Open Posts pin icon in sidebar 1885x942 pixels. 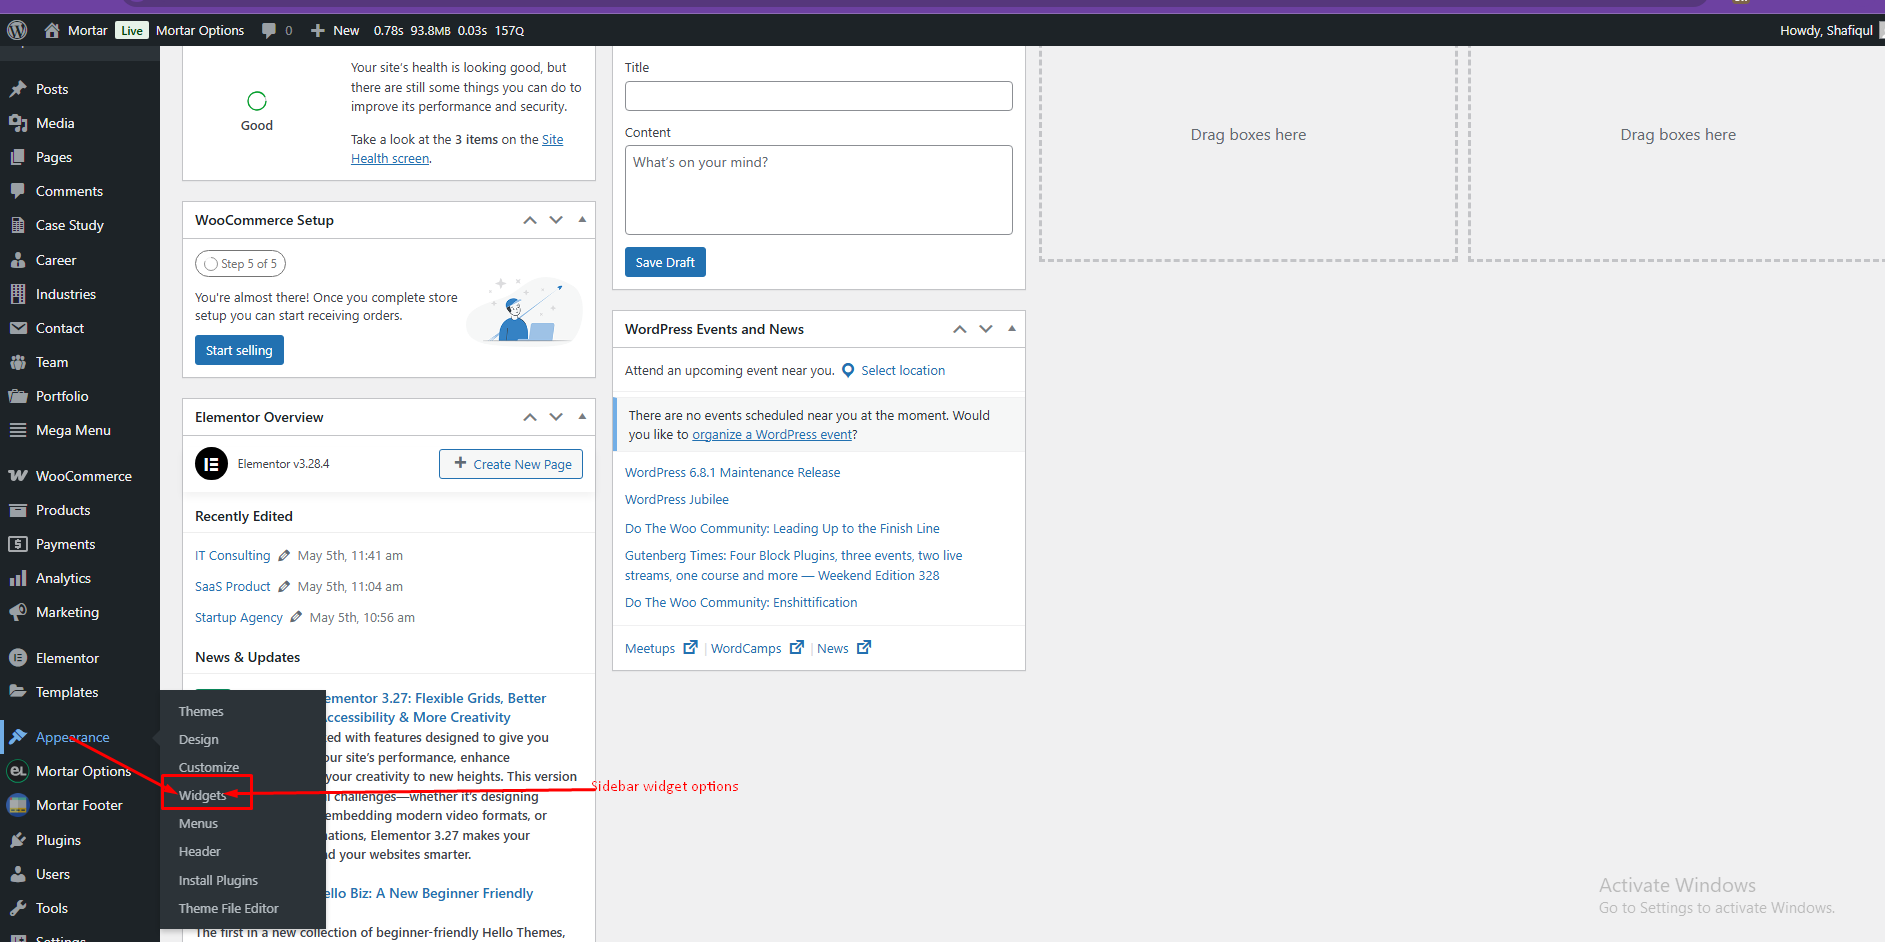point(18,89)
